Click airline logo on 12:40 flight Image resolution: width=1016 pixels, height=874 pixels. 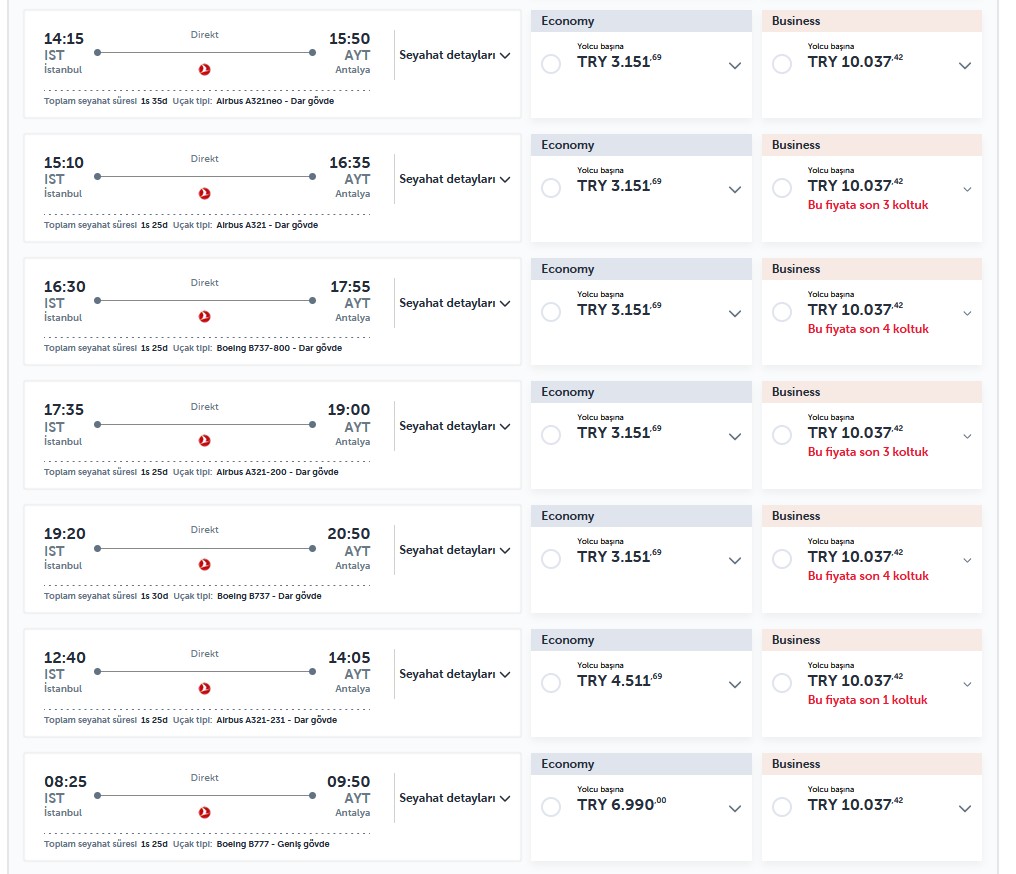click(x=205, y=689)
